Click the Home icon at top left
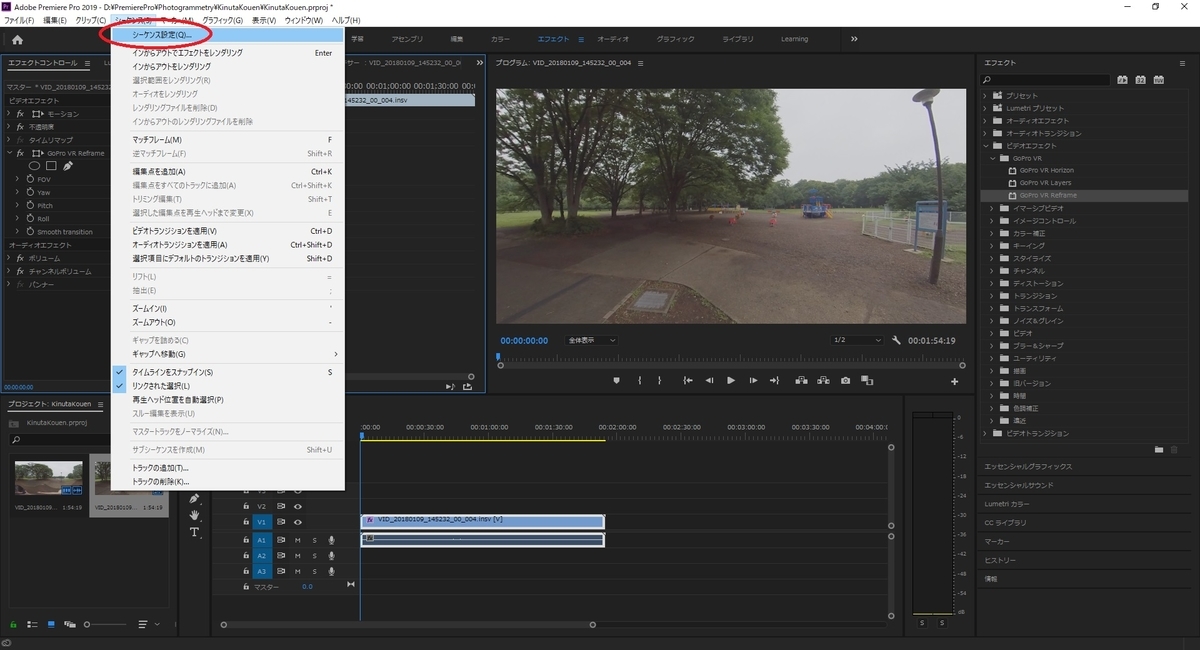The width and height of the screenshot is (1200, 650). coord(17,39)
